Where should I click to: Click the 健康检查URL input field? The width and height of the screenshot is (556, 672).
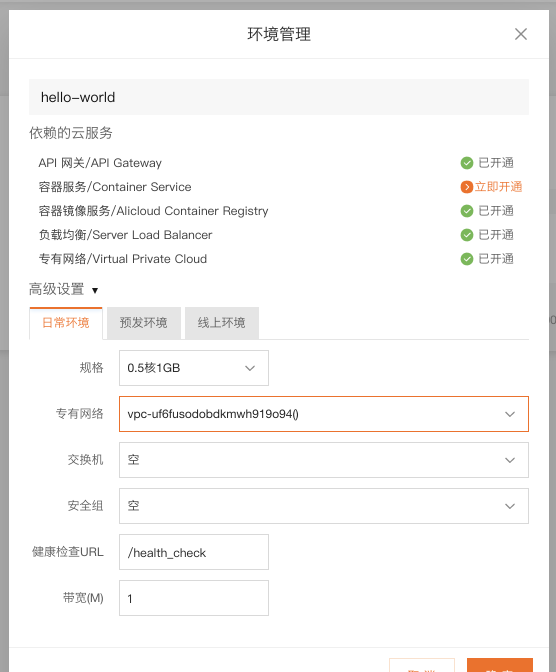[x=194, y=552]
